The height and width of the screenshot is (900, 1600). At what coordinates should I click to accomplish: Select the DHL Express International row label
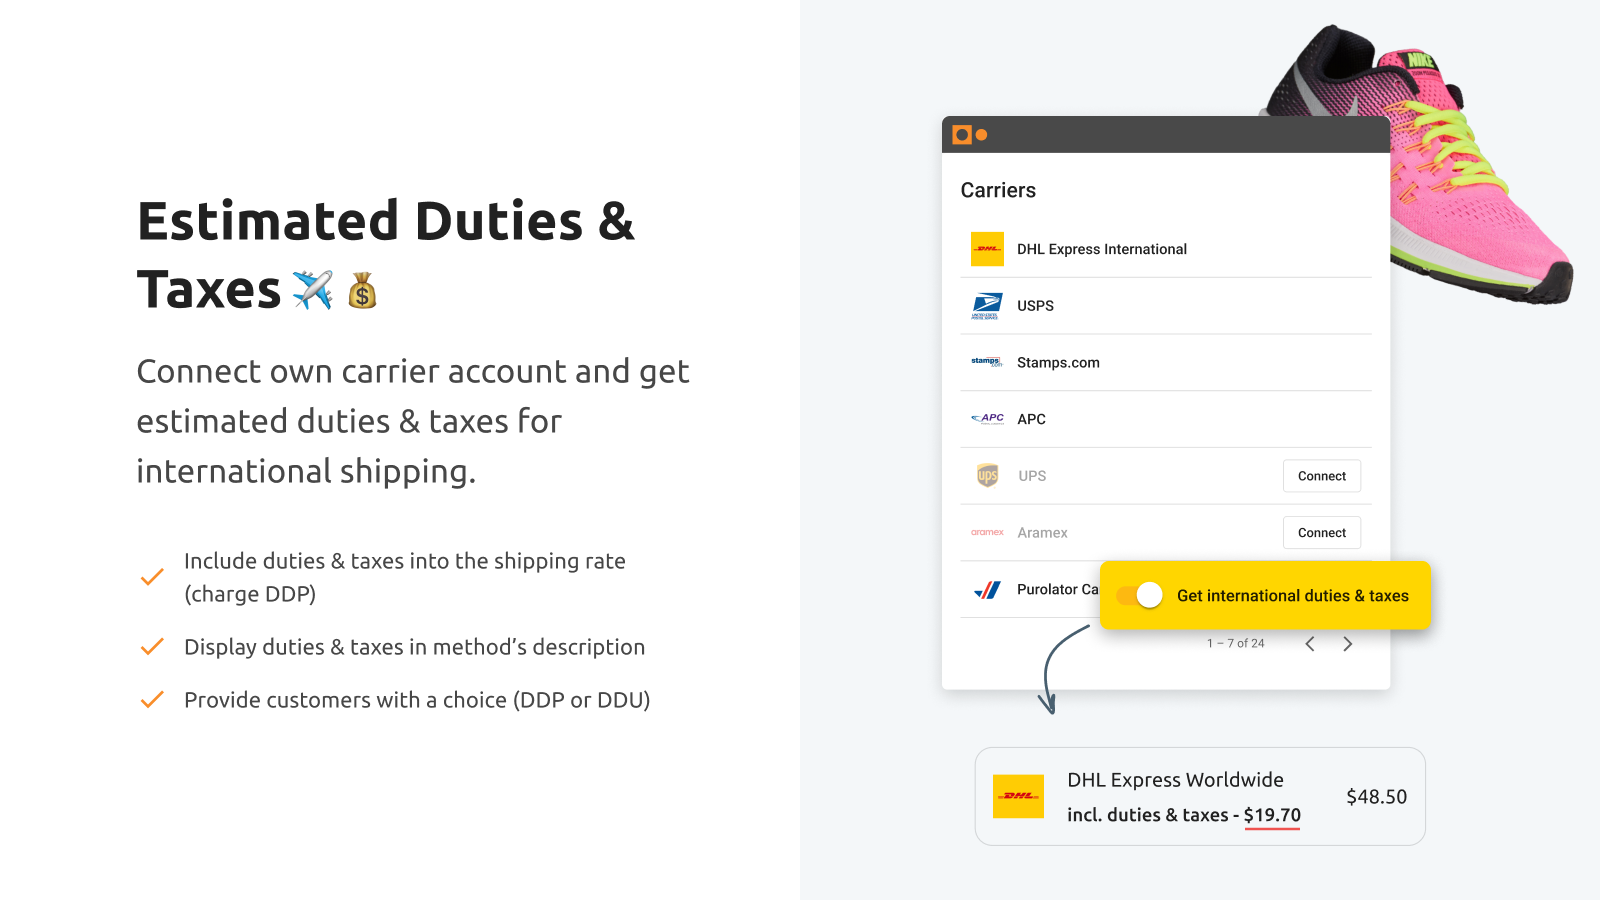pyautogui.click(x=1101, y=249)
